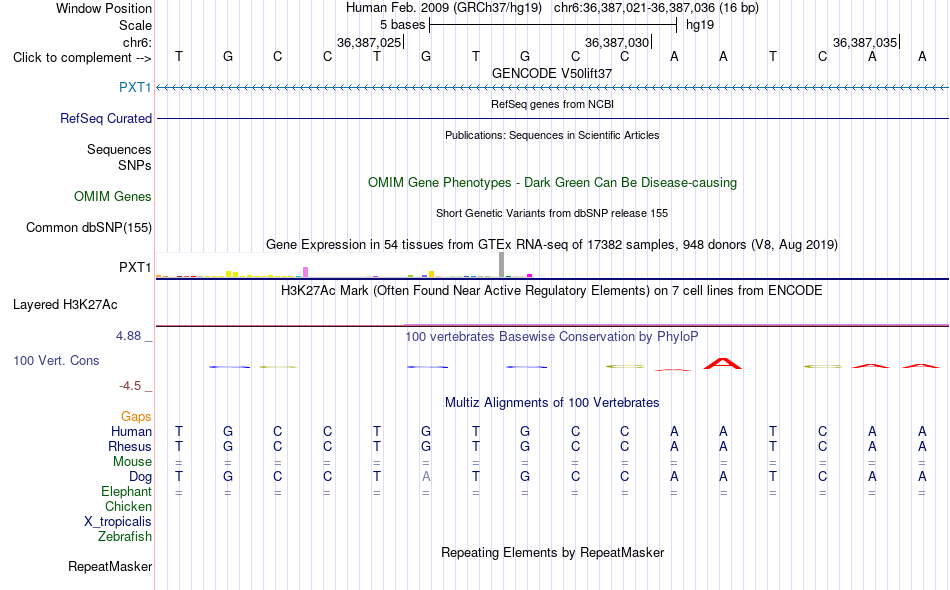
Task: Click the '100 Vert. Cons' track label
Action: (x=56, y=360)
